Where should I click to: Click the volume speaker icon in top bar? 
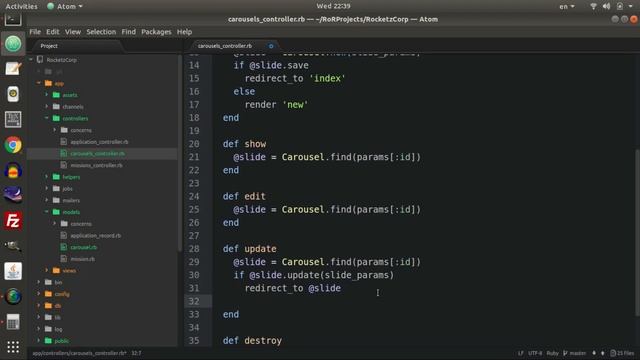[x=606, y=6]
